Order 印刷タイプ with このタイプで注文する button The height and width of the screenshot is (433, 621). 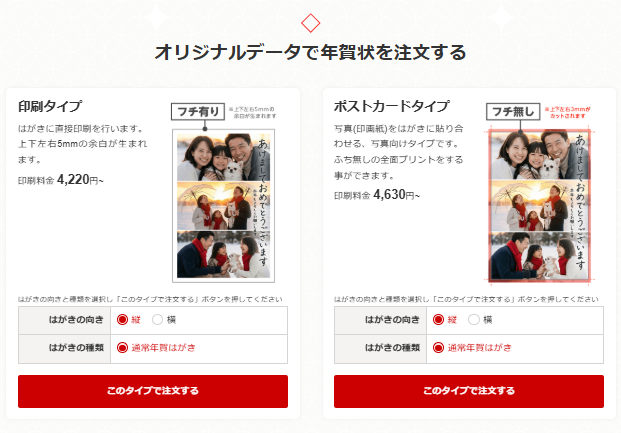[x=153, y=391]
